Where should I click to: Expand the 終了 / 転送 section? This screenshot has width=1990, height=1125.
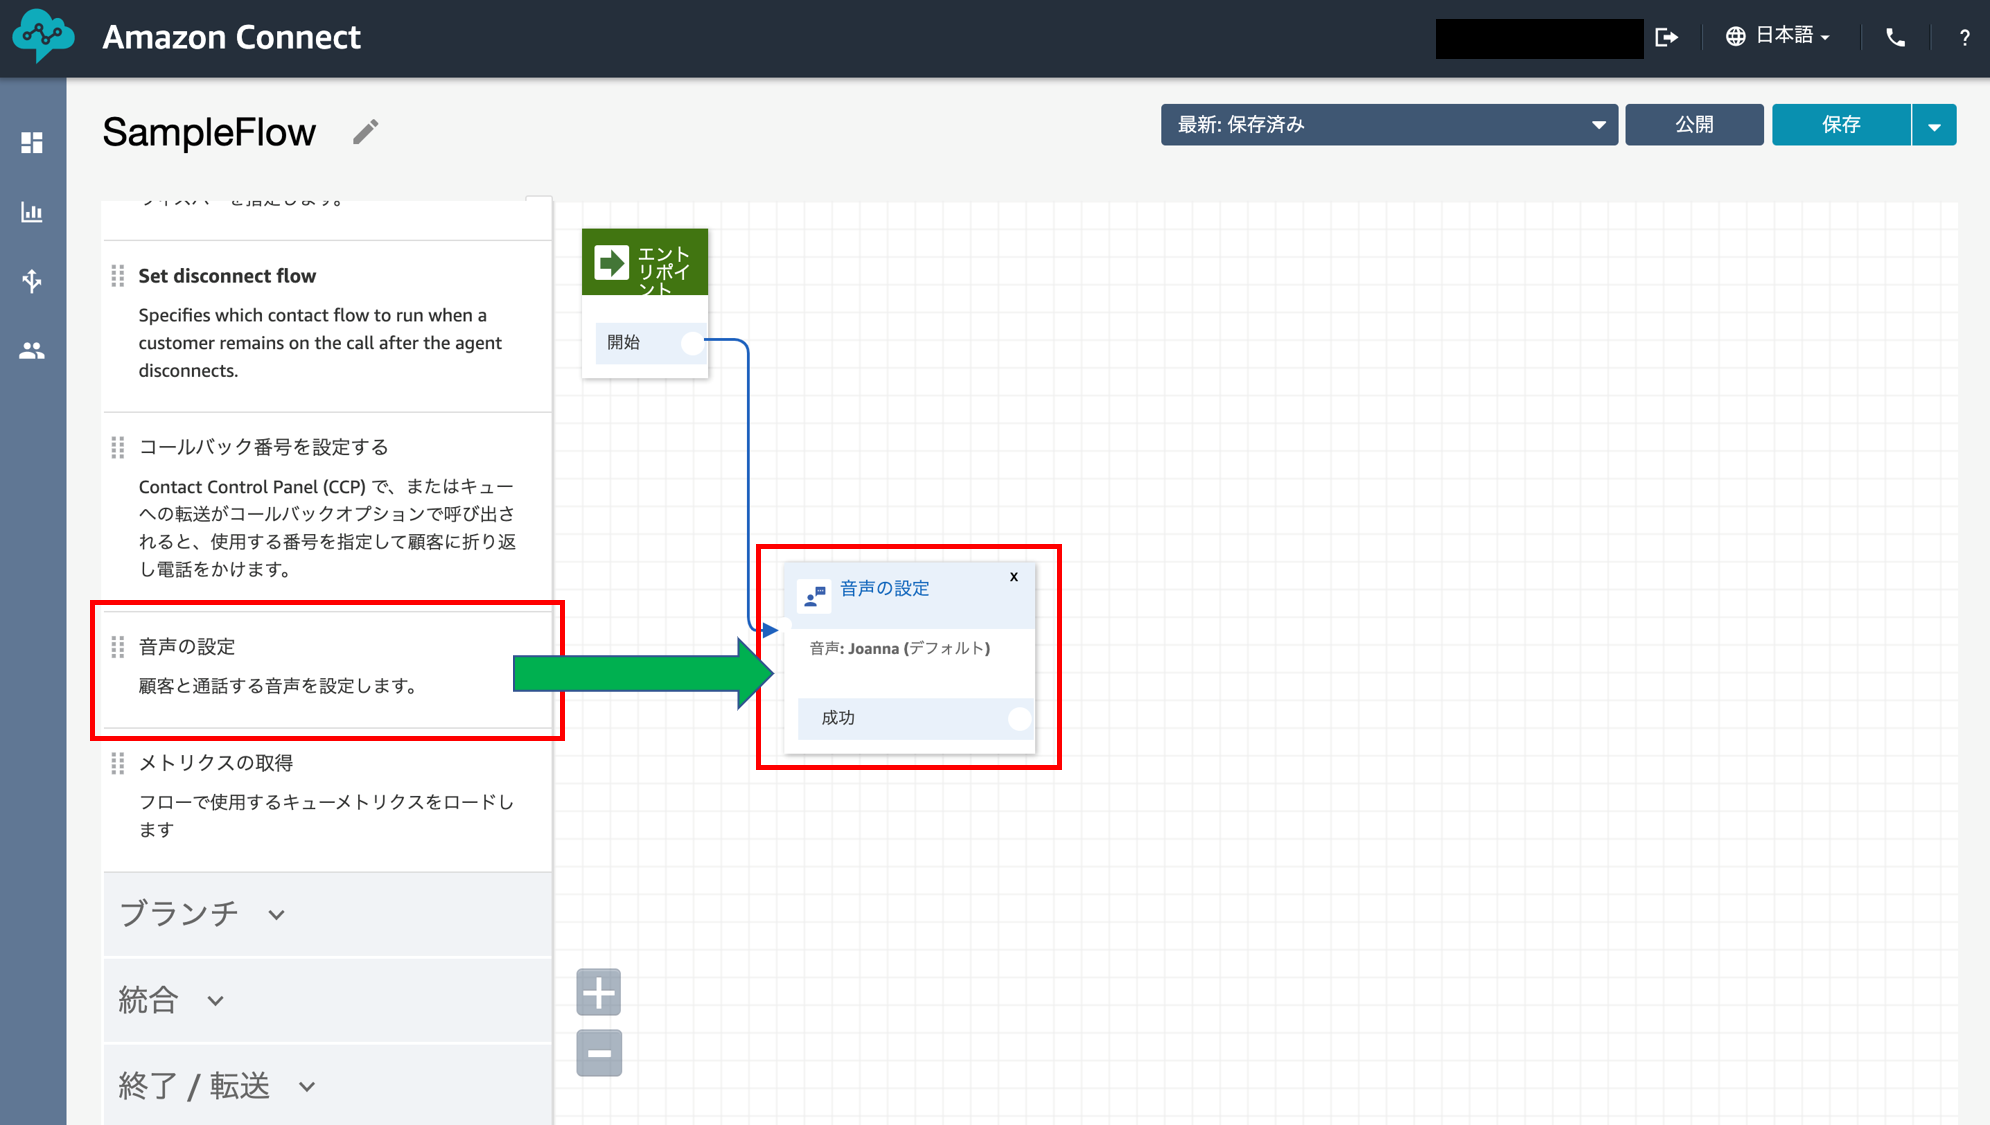pyautogui.click(x=327, y=1086)
